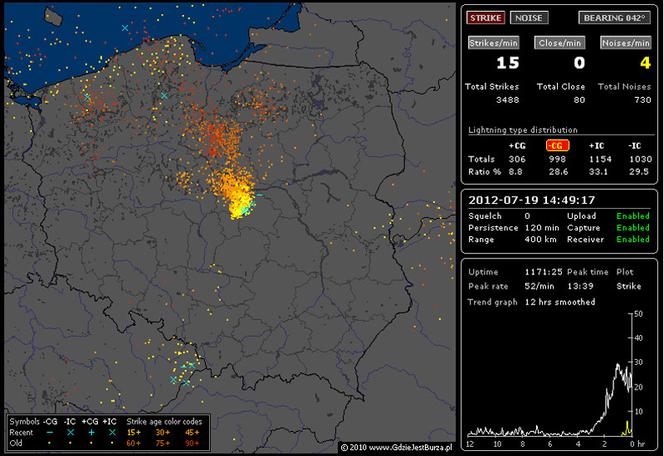Click the Peak rate value 52/min
Viewport: 664px width, 456px height.
pyautogui.click(x=539, y=286)
